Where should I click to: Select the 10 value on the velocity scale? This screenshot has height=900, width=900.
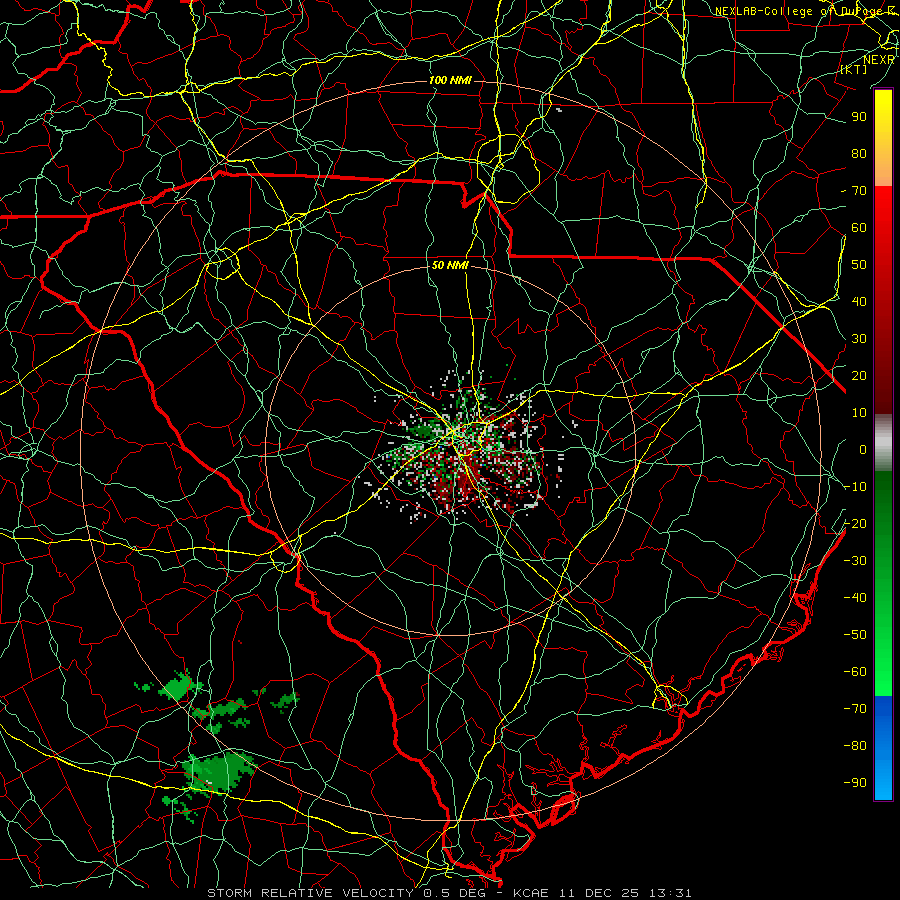click(x=859, y=413)
